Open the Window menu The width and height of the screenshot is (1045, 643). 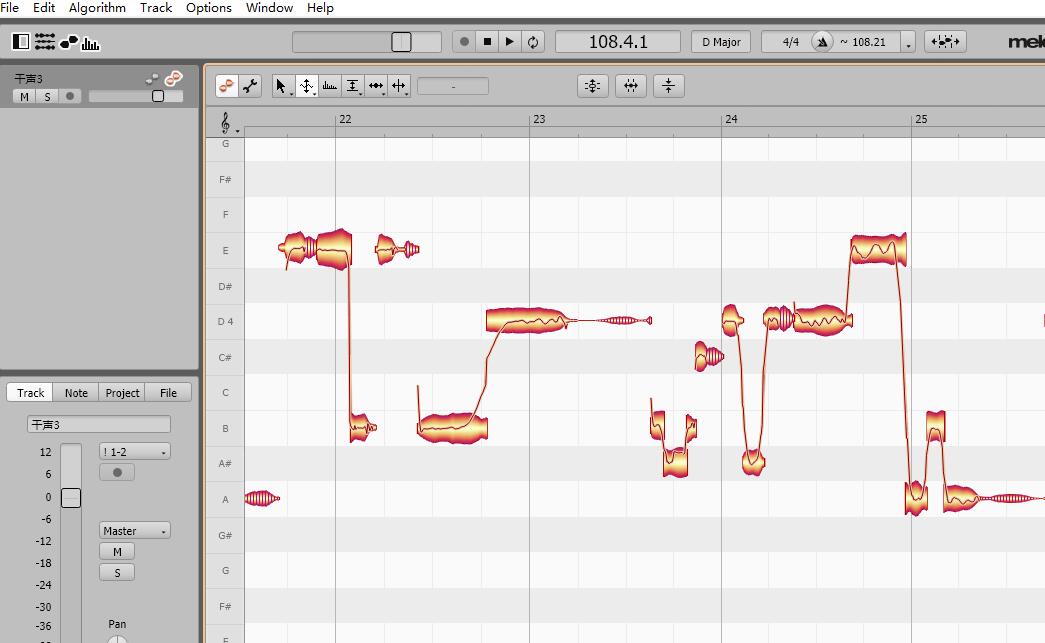[x=269, y=8]
